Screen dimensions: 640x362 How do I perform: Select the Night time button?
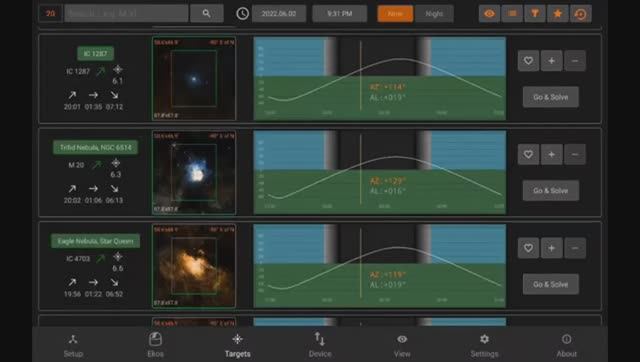click(x=434, y=13)
